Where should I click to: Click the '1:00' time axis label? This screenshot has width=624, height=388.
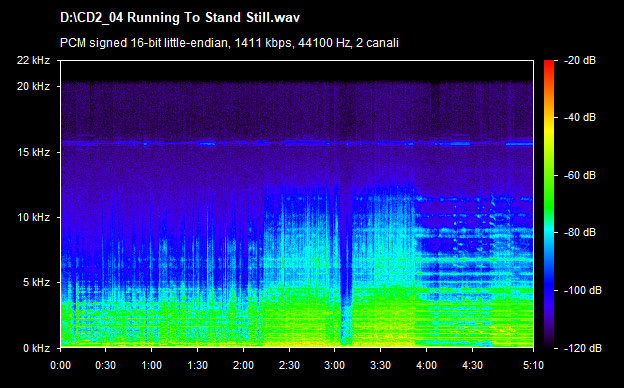pos(151,365)
